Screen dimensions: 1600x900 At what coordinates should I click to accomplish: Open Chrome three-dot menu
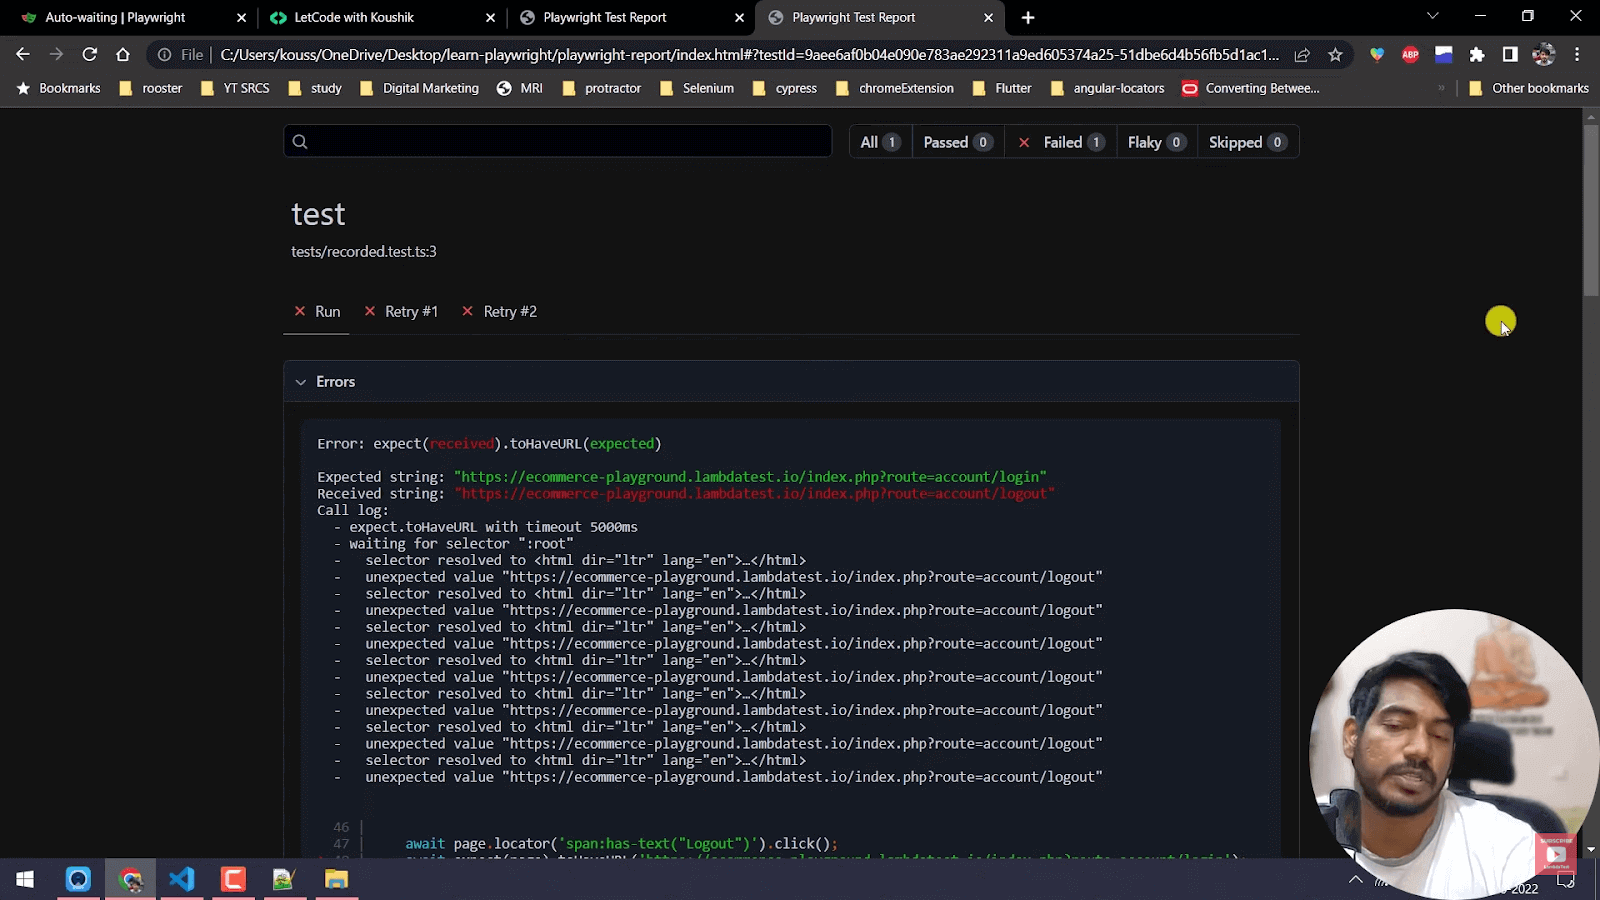coord(1577,55)
